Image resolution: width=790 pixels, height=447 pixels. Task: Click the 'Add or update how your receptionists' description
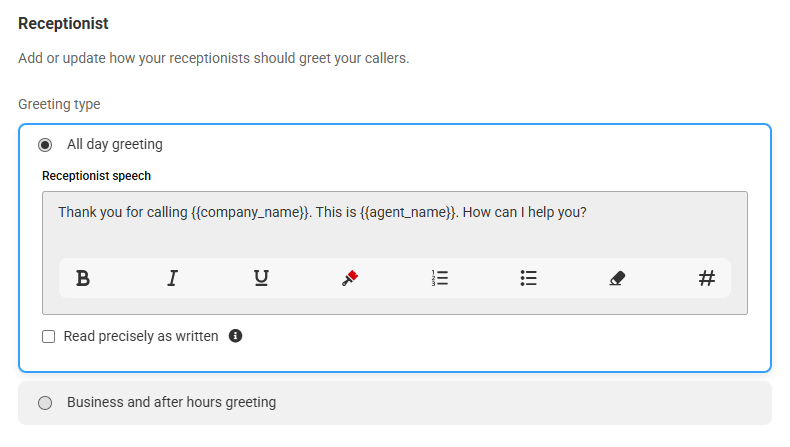[214, 58]
